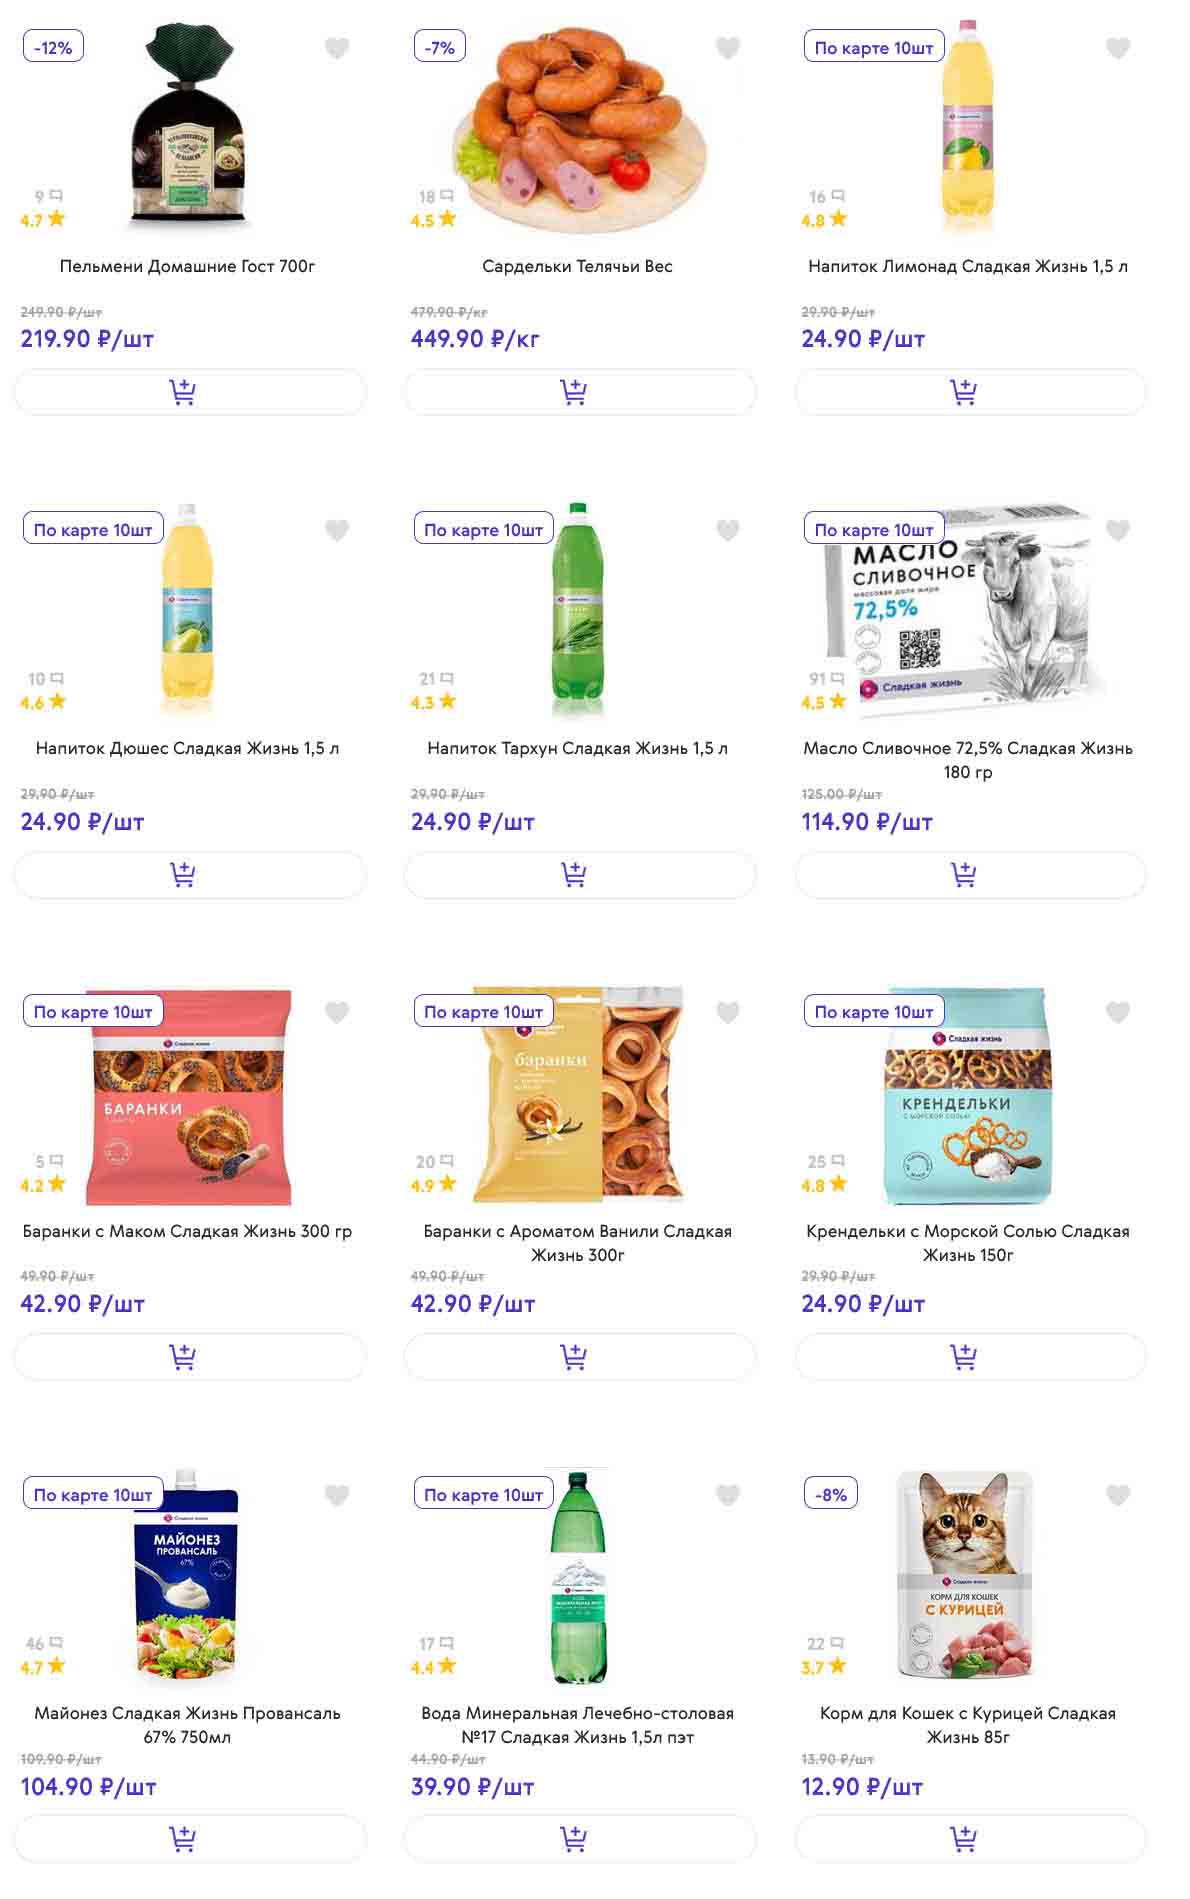Toggle favorite heart on Напиток Лимонад
The image size is (1190, 1899).
pyautogui.click(x=1118, y=48)
